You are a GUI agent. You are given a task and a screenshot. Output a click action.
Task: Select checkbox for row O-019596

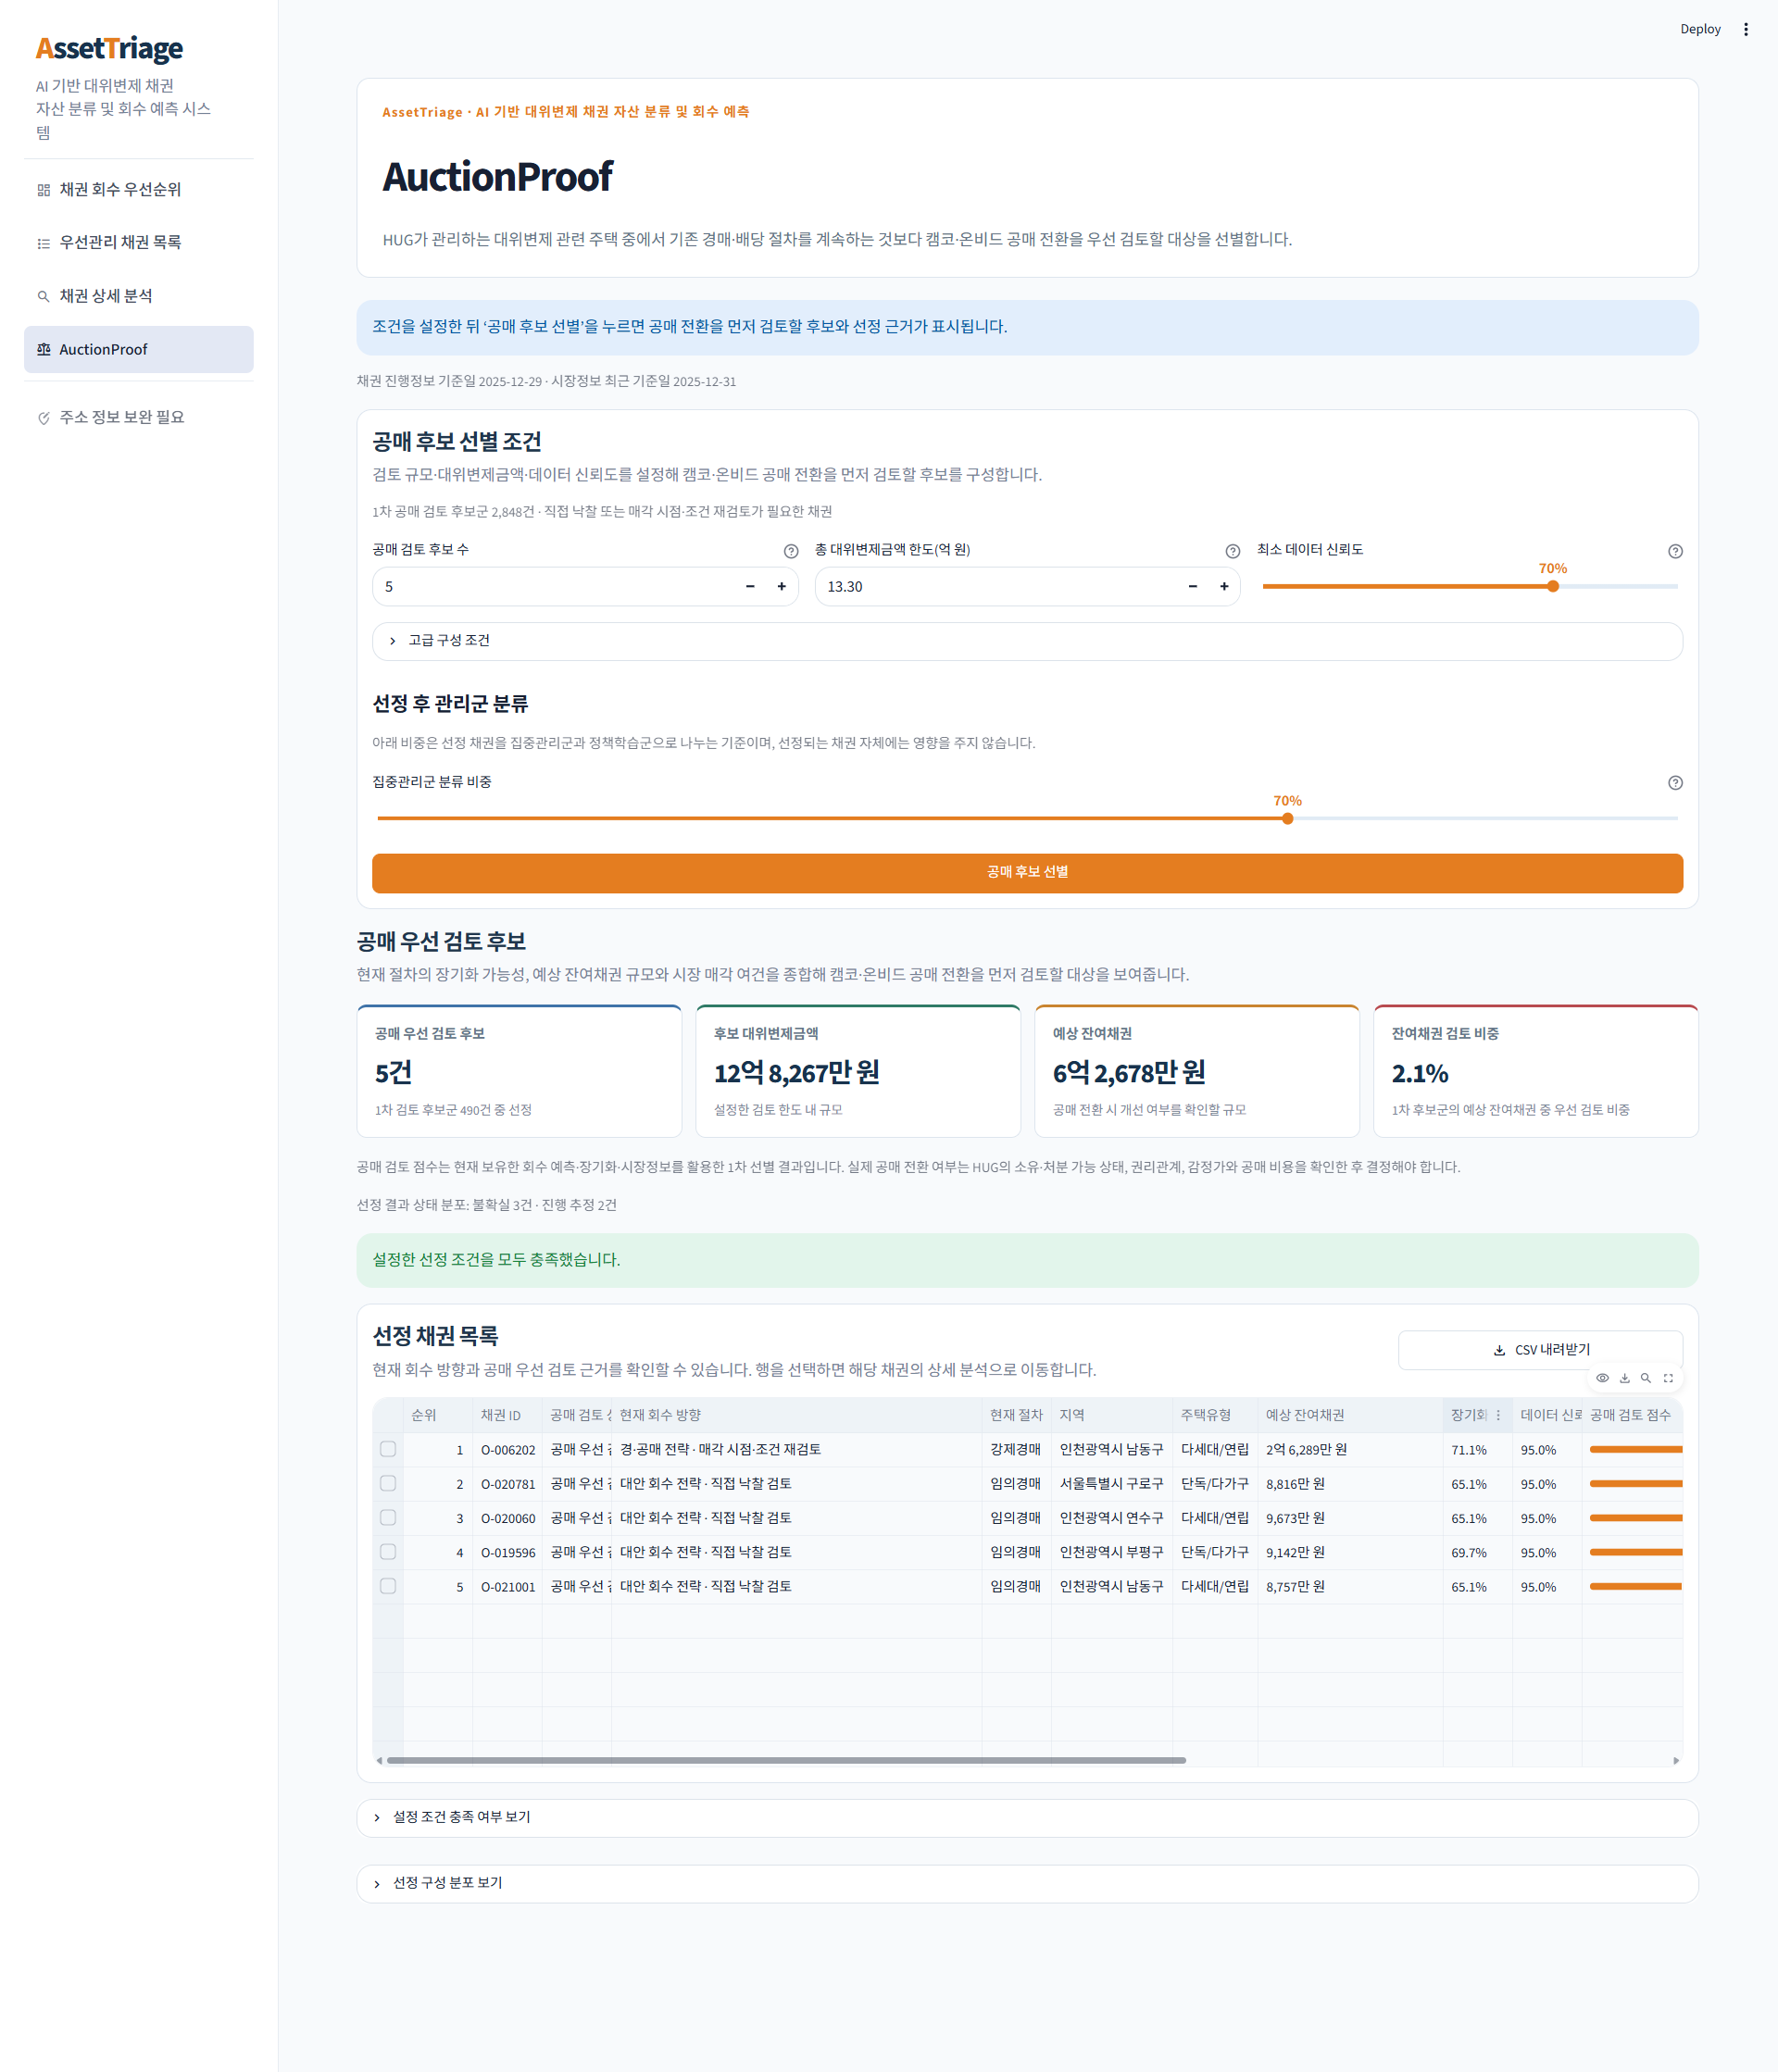(x=388, y=1552)
